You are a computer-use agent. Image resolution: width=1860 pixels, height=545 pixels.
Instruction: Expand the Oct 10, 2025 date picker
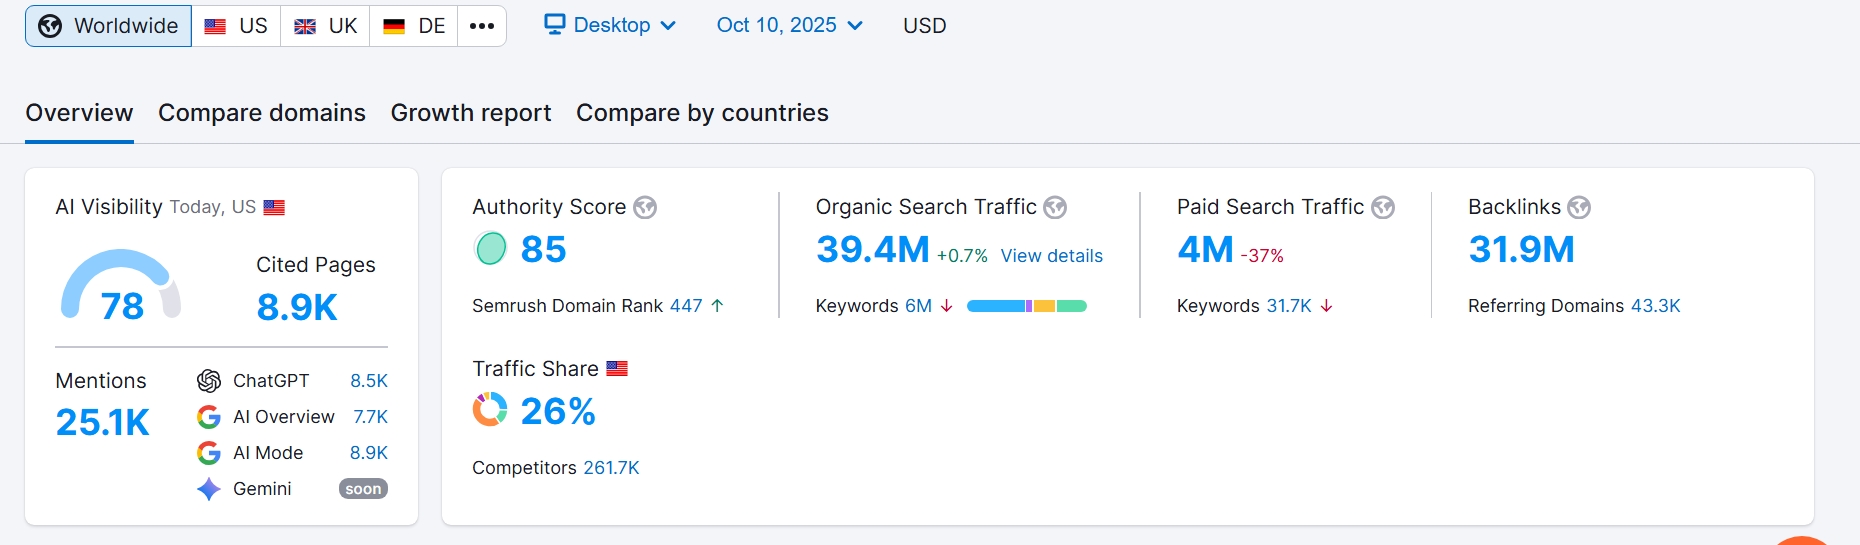(x=789, y=25)
